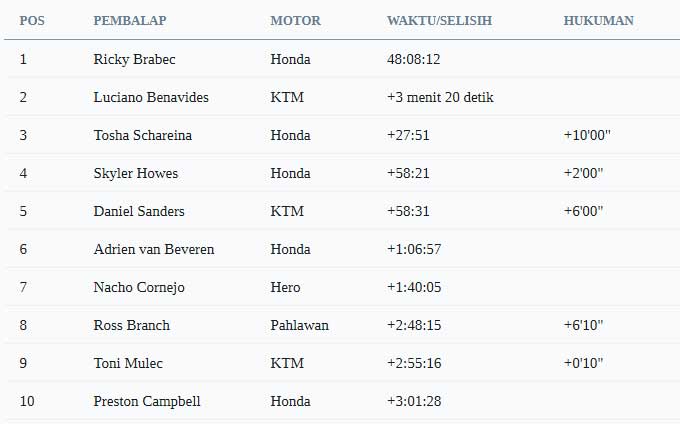This screenshot has width=680, height=424.
Task: Click Toni Mulec's name
Action: click(x=128, y=363)
